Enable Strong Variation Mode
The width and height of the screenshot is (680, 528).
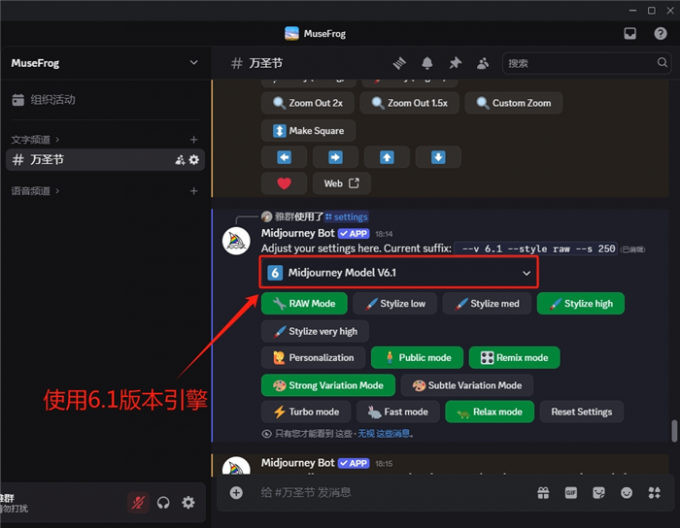(328, 385)
